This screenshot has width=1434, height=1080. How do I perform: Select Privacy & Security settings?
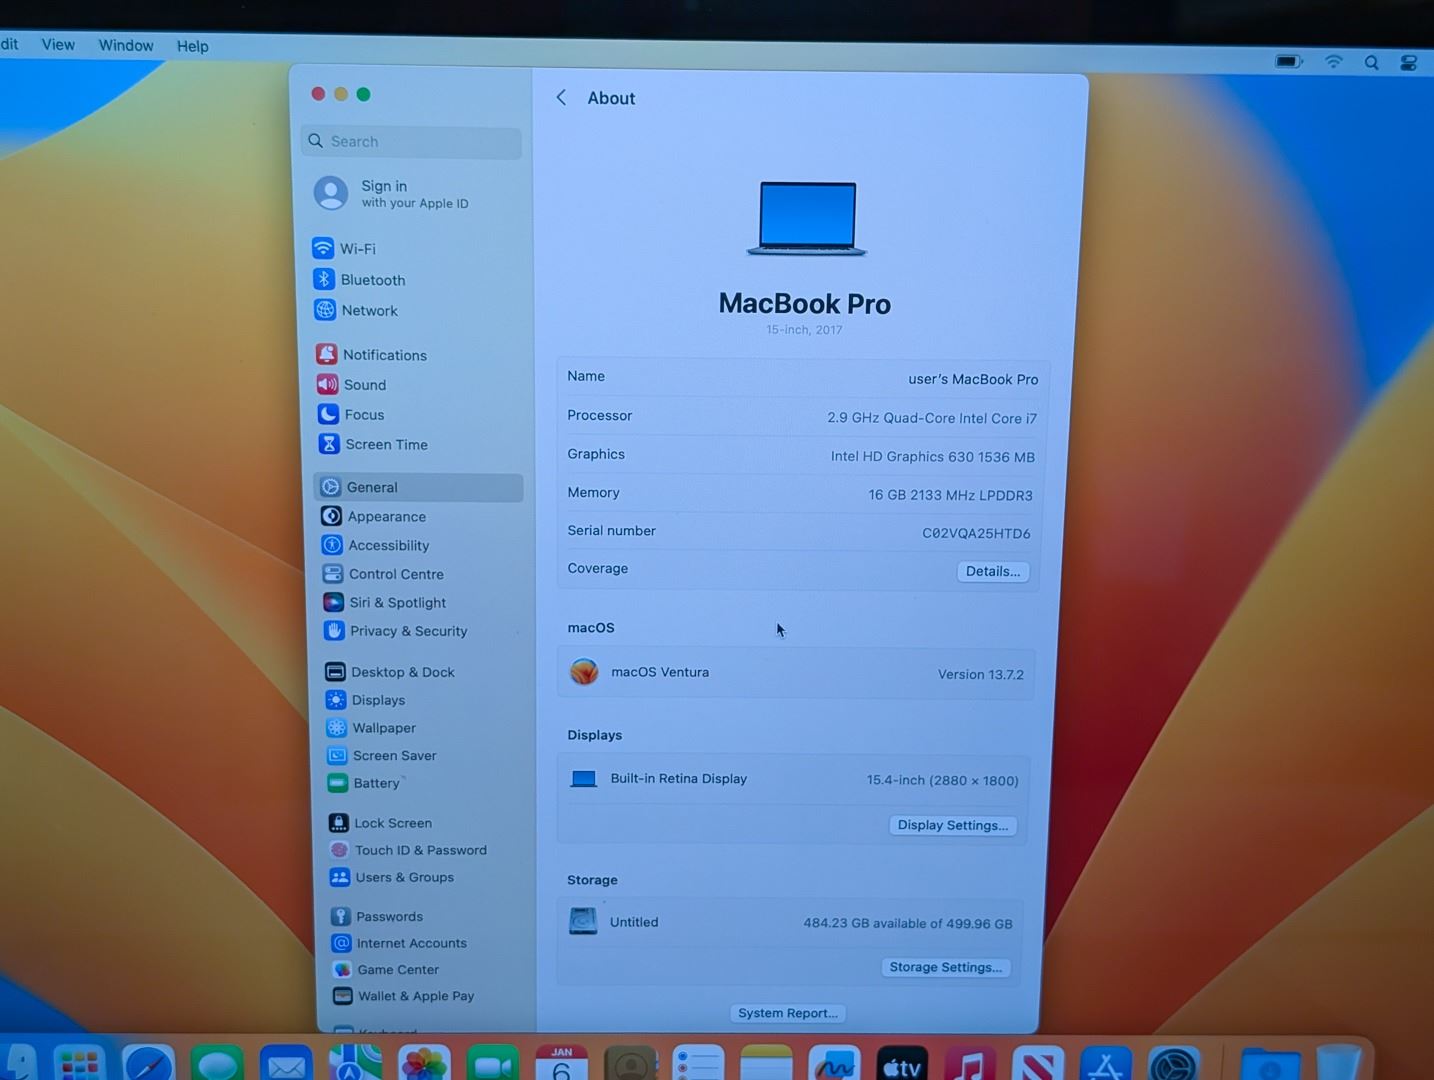(407, 631)
